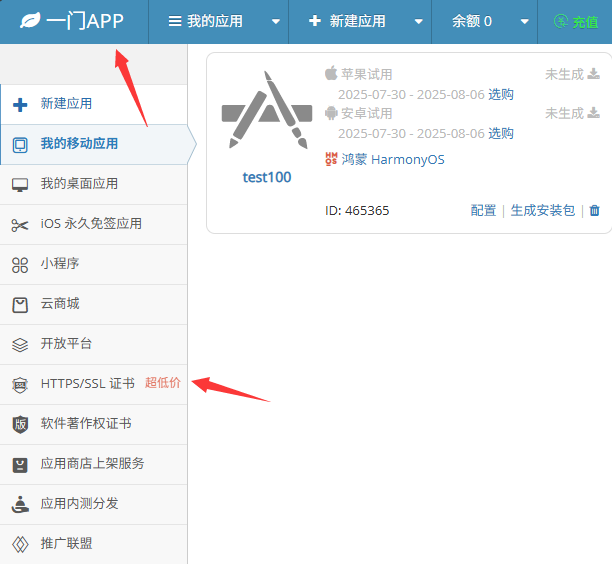Open HTTPS/SSL 证书 sidebar item
The width and height of the screenshot is (612, 564).
94,384
